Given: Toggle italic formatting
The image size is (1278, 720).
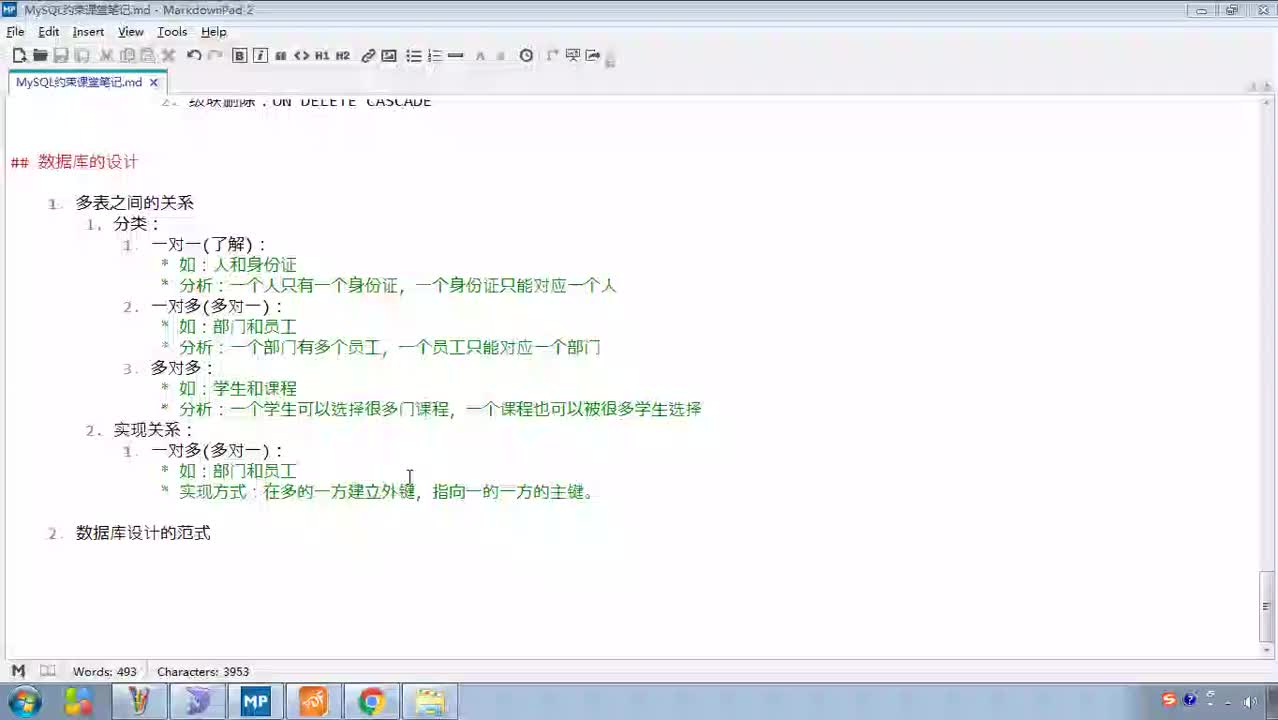Looking at the screenshot, I should tap(260, 56).
